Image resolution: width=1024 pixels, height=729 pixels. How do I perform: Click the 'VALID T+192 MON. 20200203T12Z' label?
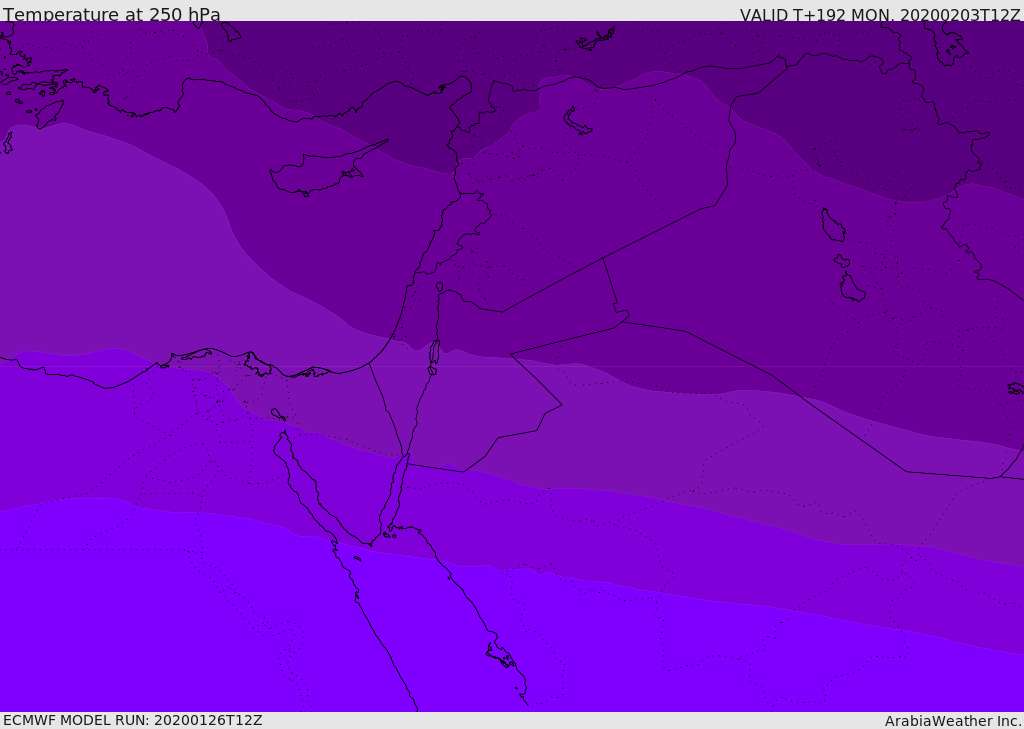coord(880,14)
